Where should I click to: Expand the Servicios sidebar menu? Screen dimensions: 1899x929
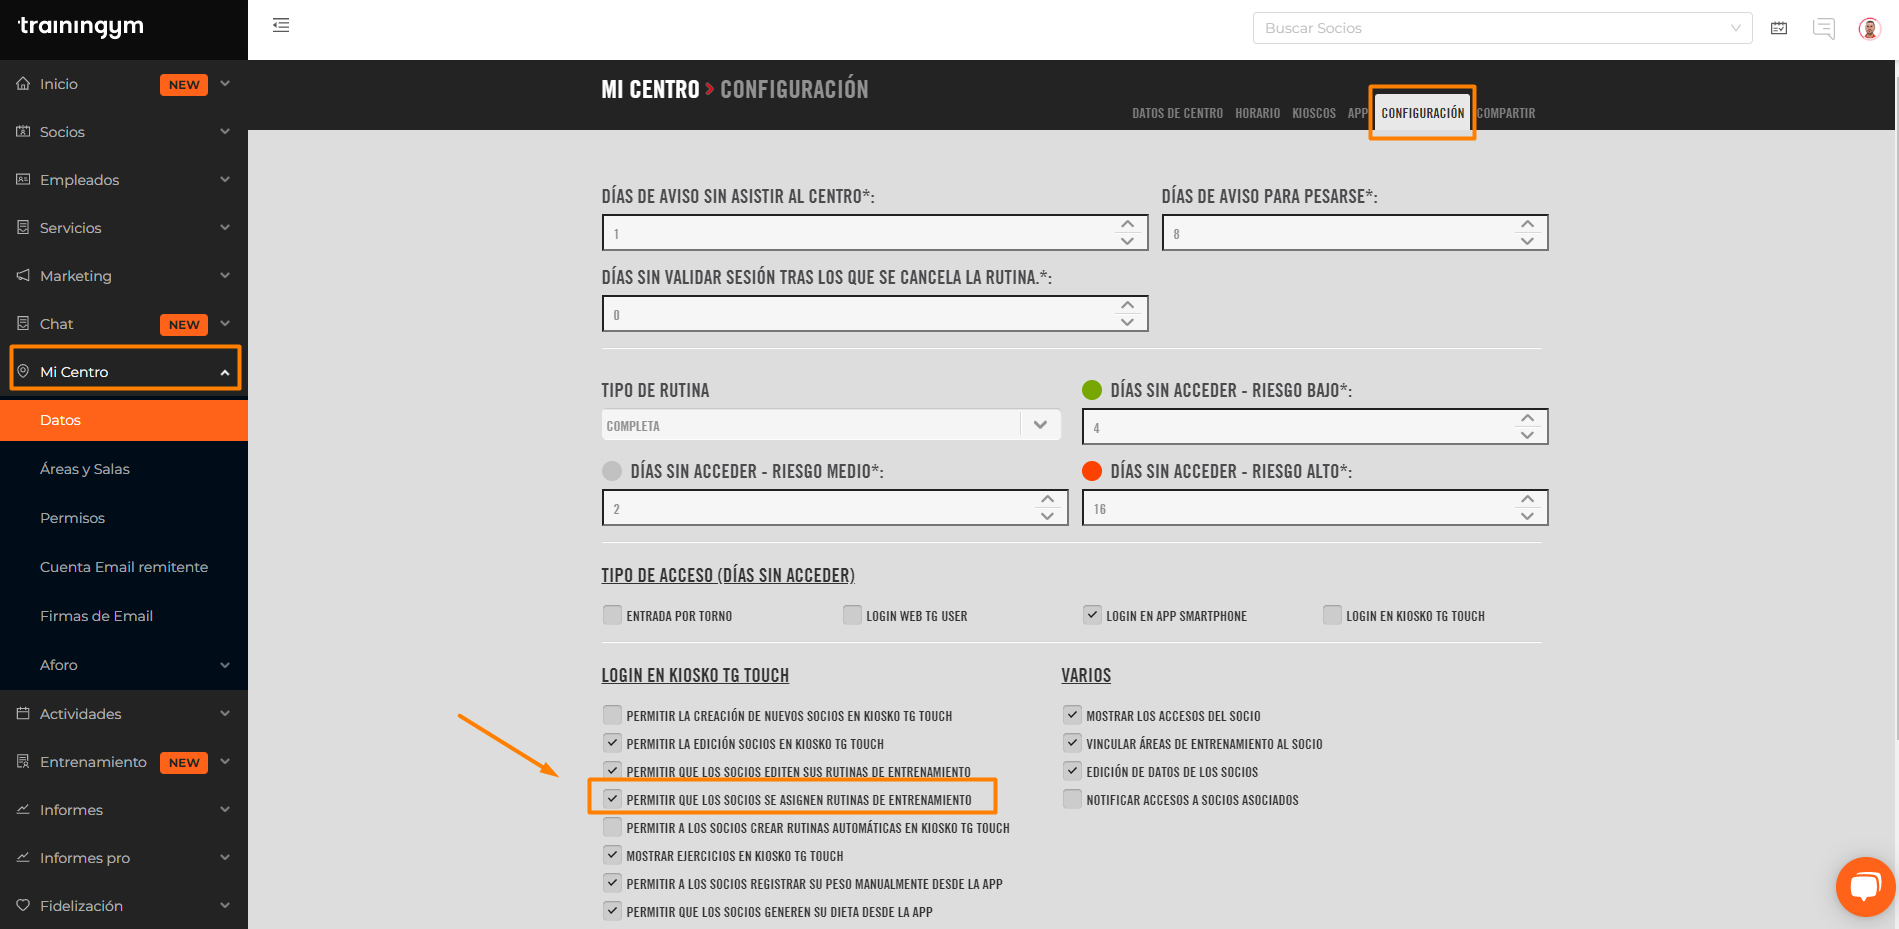pyautogui.click(x=225, y=228)
